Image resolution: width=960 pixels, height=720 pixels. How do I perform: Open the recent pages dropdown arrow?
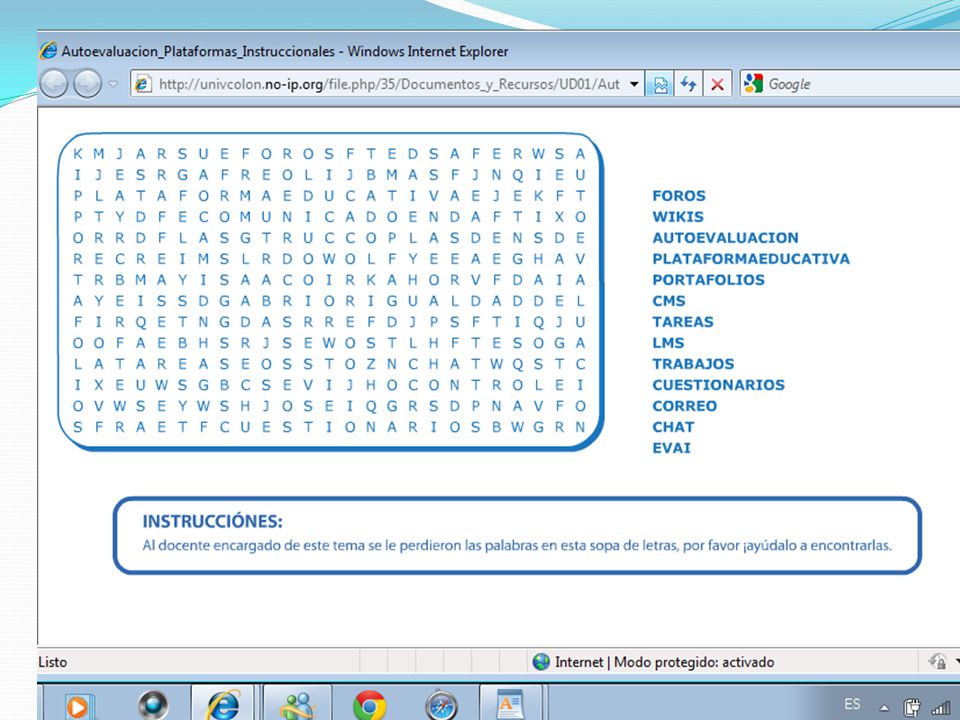click(x=113, y=84)
